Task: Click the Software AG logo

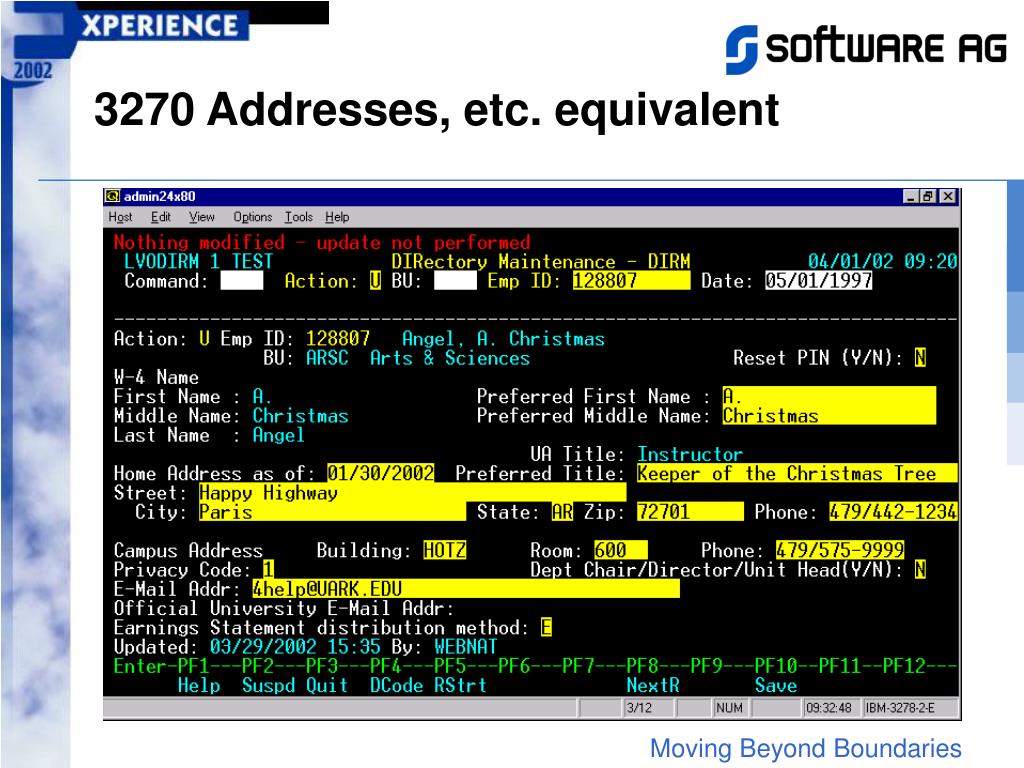Action: click(866, 49)
